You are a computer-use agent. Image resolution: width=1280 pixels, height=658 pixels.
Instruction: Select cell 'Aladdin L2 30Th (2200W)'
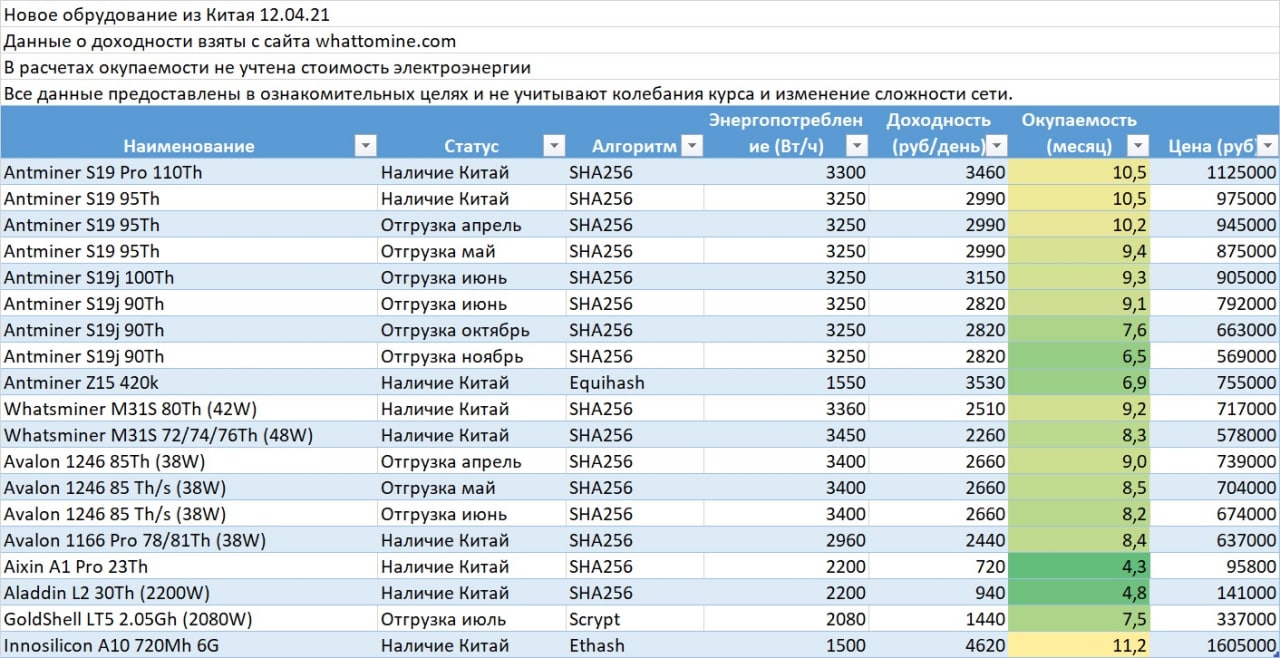pos(189,593)
